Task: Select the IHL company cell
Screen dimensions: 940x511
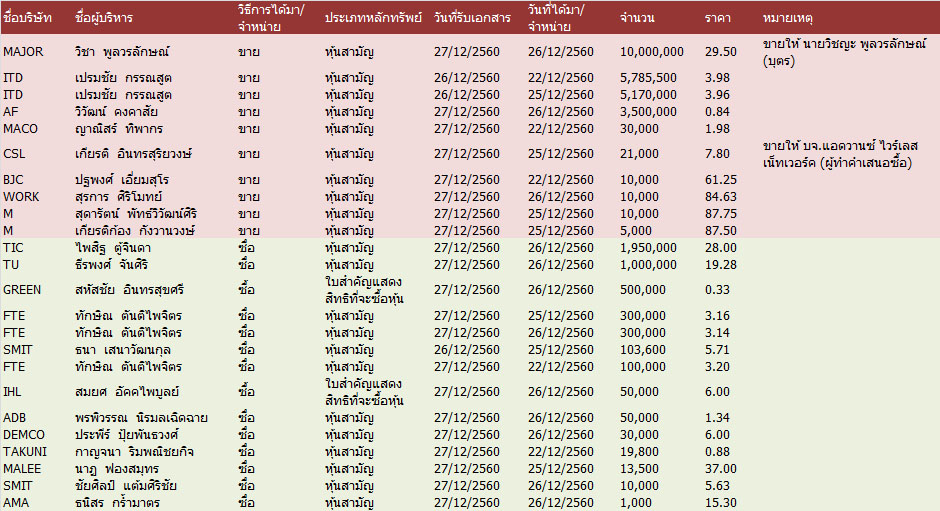Action: pos(12,392)
